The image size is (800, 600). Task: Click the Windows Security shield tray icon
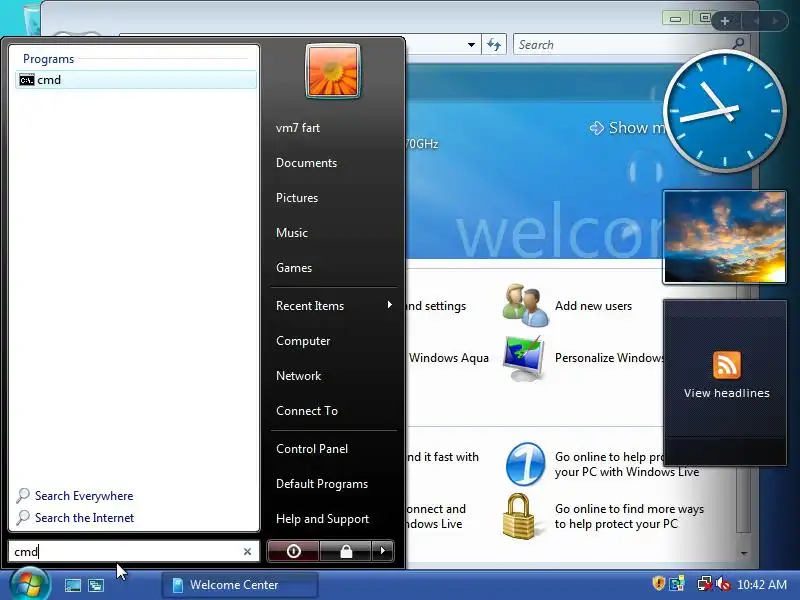[659, 583]
